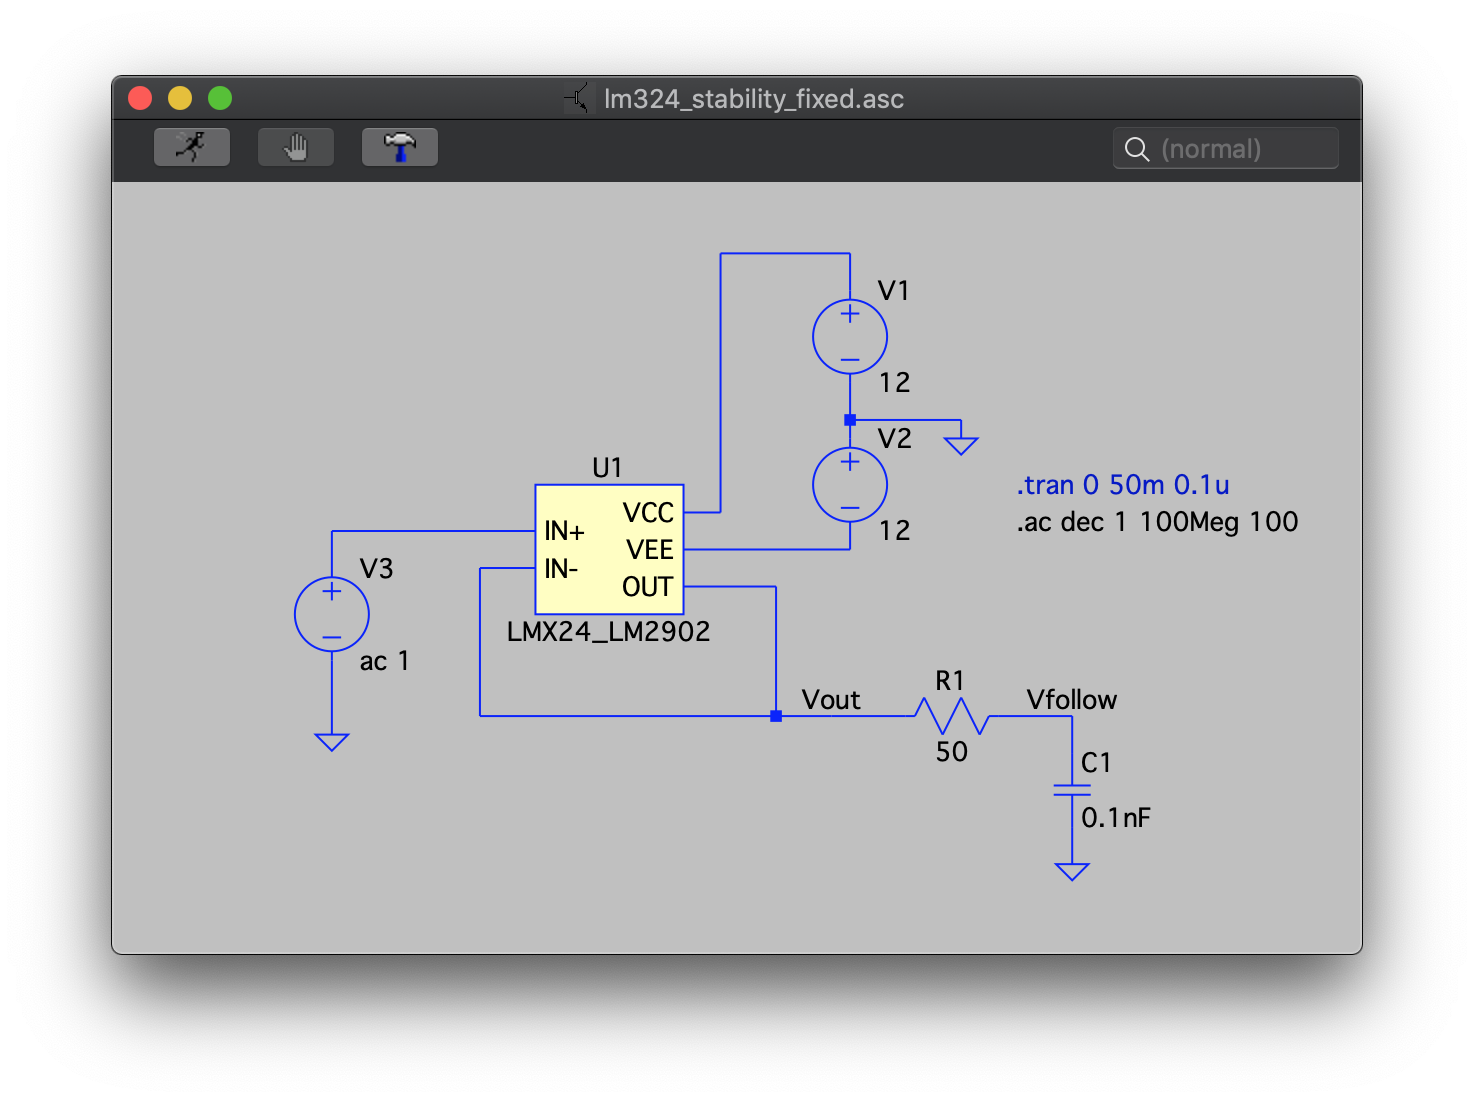The height and width of the screenshot is (1102, 1474).
Task: Select the ground symbol below C1
Action: tap(1071, 871)
